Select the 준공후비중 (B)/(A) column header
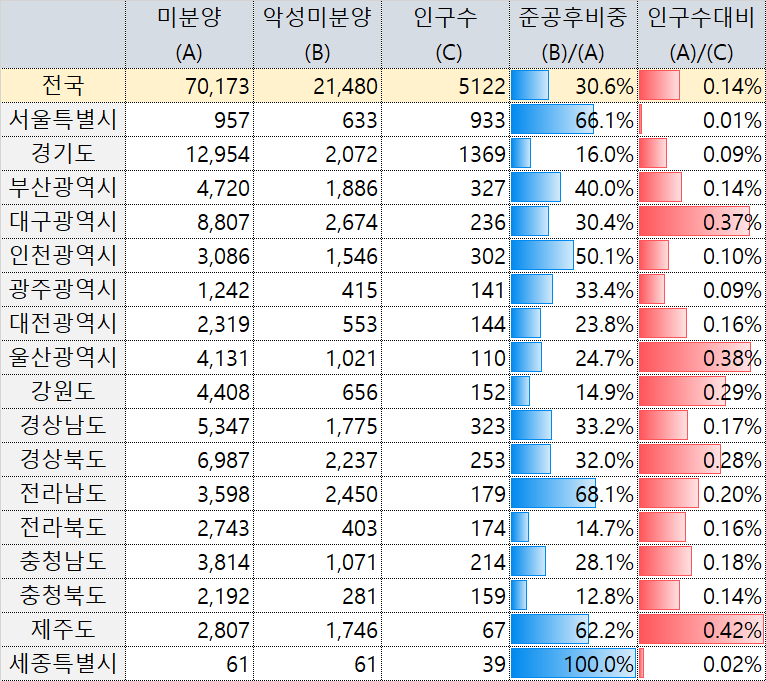 pyautogui.click(x=574, y=34)
